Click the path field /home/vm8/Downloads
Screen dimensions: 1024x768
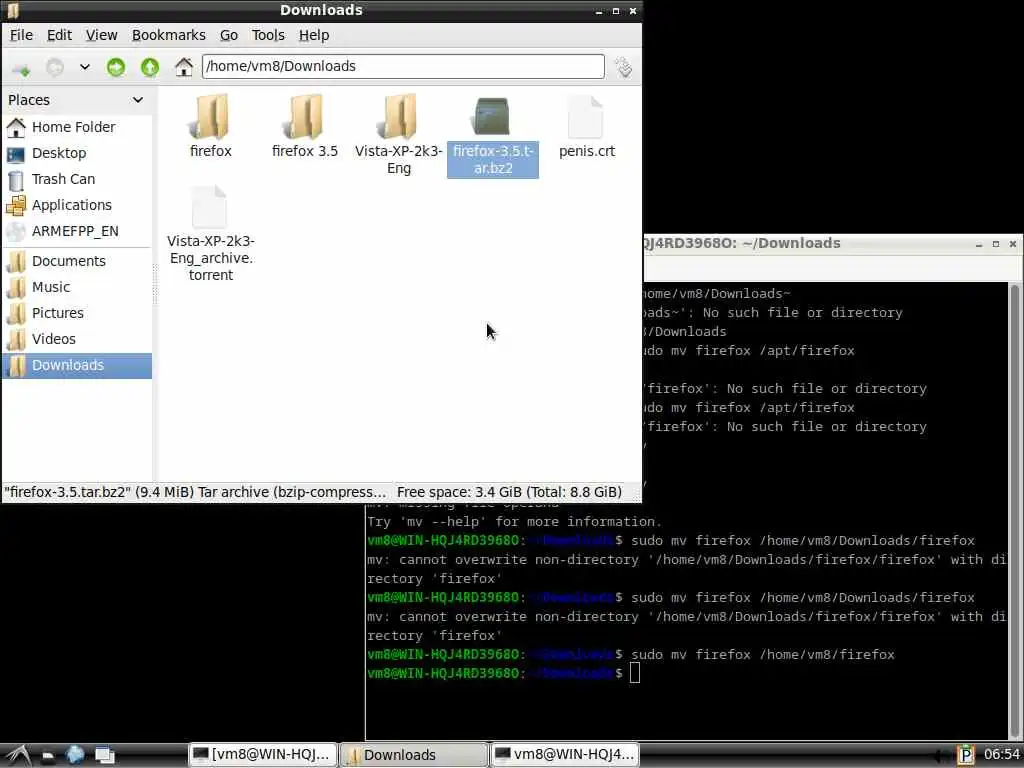click(x=403, y=66)
